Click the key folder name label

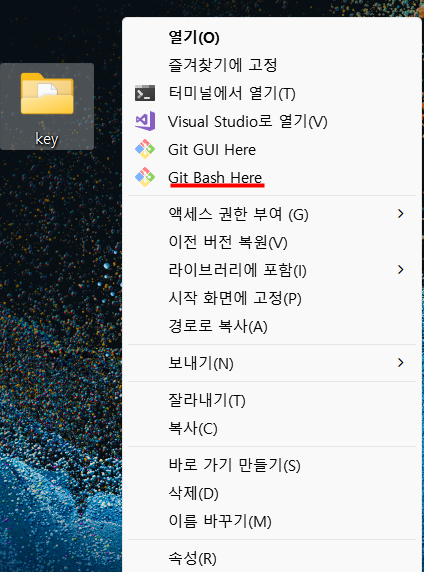click(x=47, y=139)
